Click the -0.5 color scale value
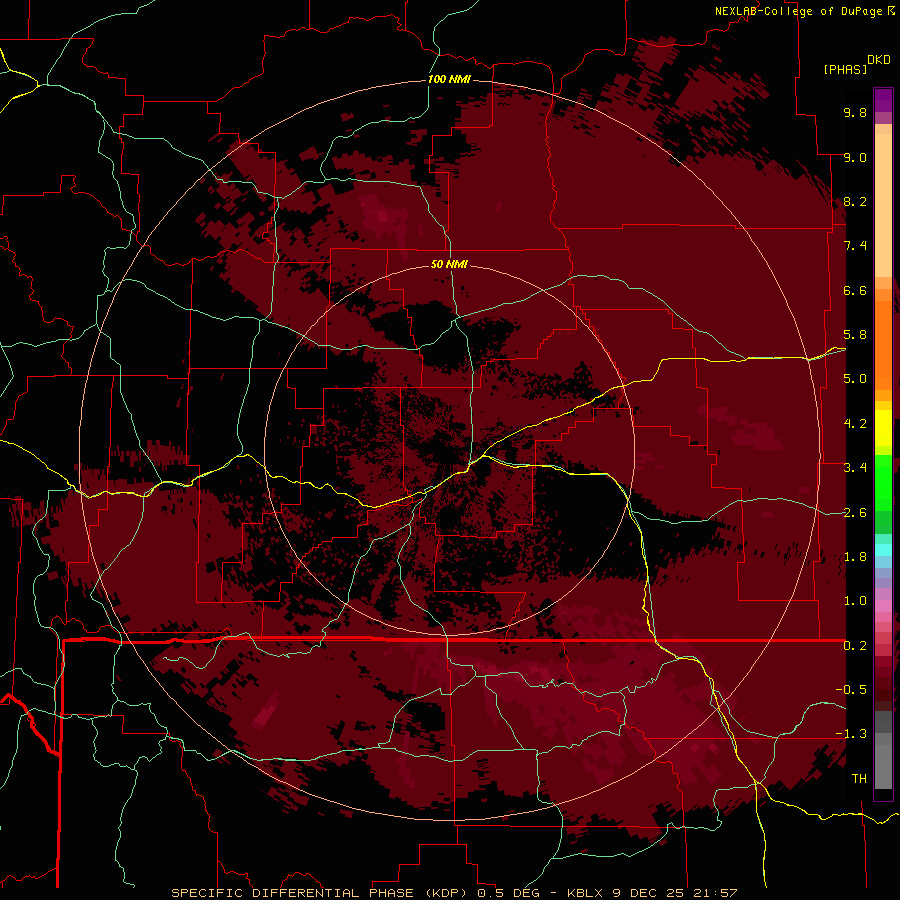 pyautogui.click(x=851, y=690)
